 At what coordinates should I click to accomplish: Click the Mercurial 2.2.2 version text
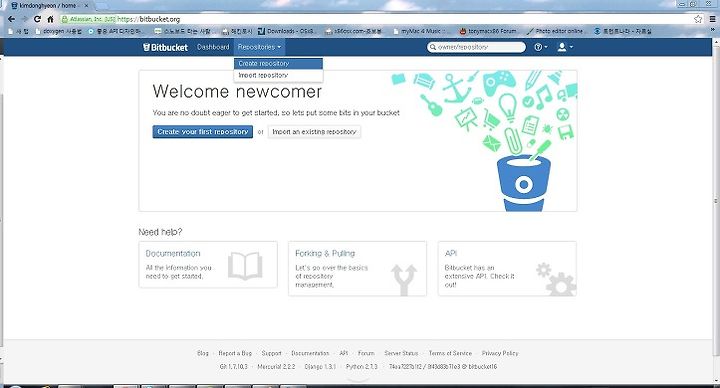point(276,366)
